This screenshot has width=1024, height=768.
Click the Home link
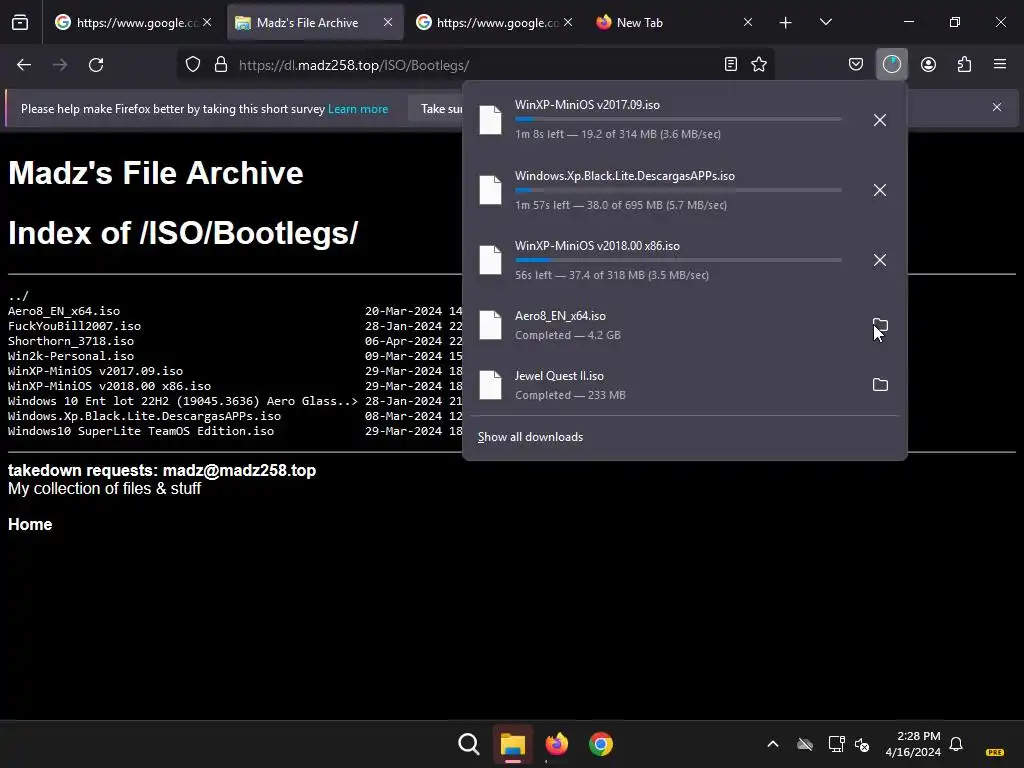coord(30,524)
